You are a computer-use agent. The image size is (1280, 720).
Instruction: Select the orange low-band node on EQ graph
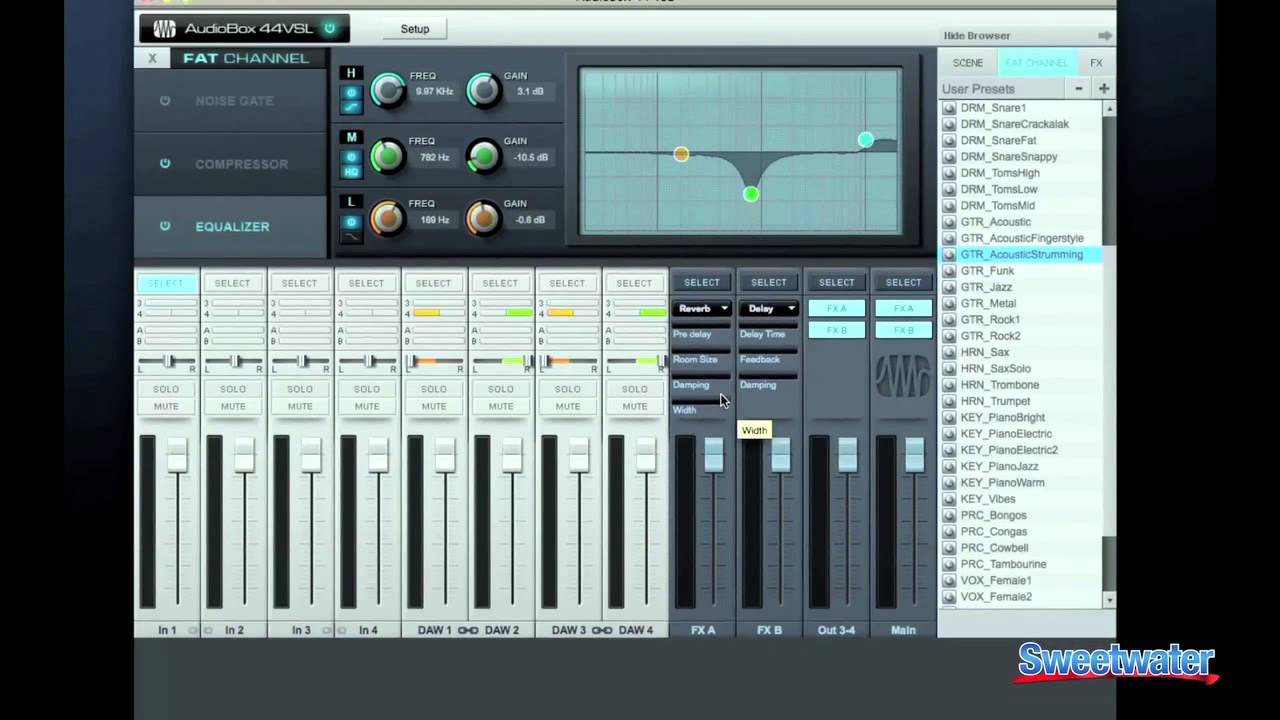click(681, 154)
